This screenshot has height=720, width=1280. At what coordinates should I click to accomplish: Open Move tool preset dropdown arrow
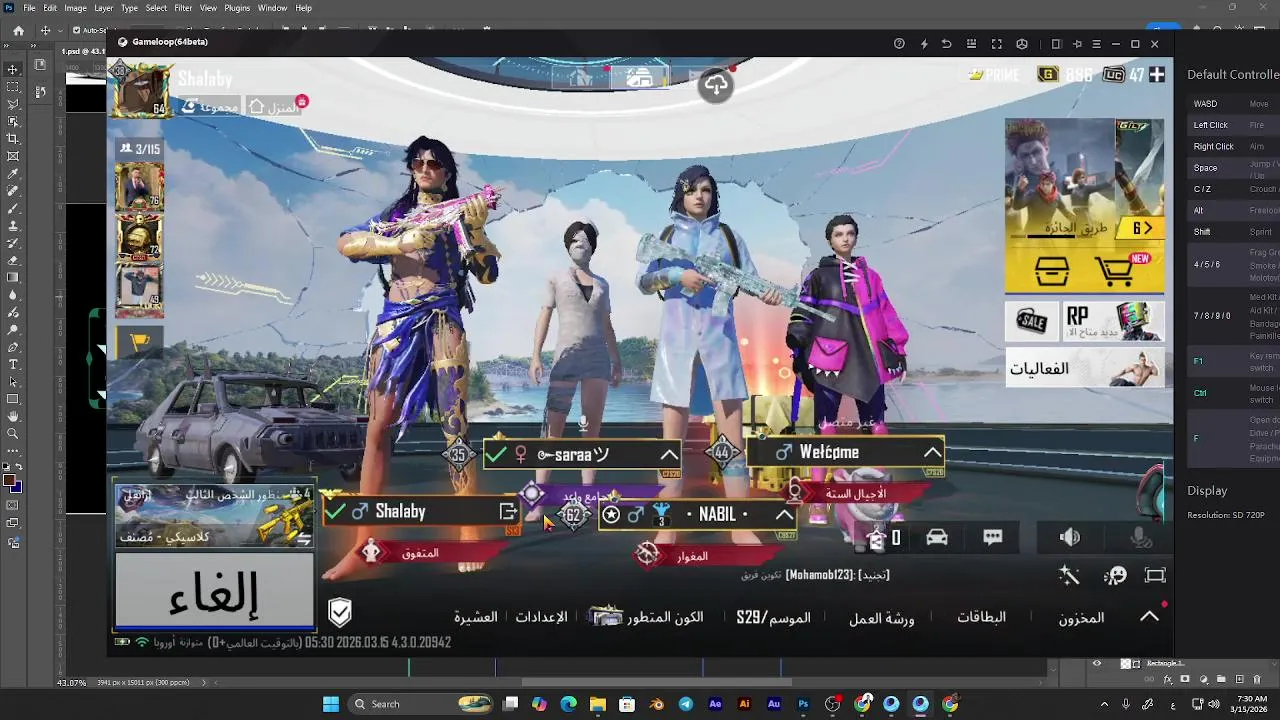pos(60,30)
